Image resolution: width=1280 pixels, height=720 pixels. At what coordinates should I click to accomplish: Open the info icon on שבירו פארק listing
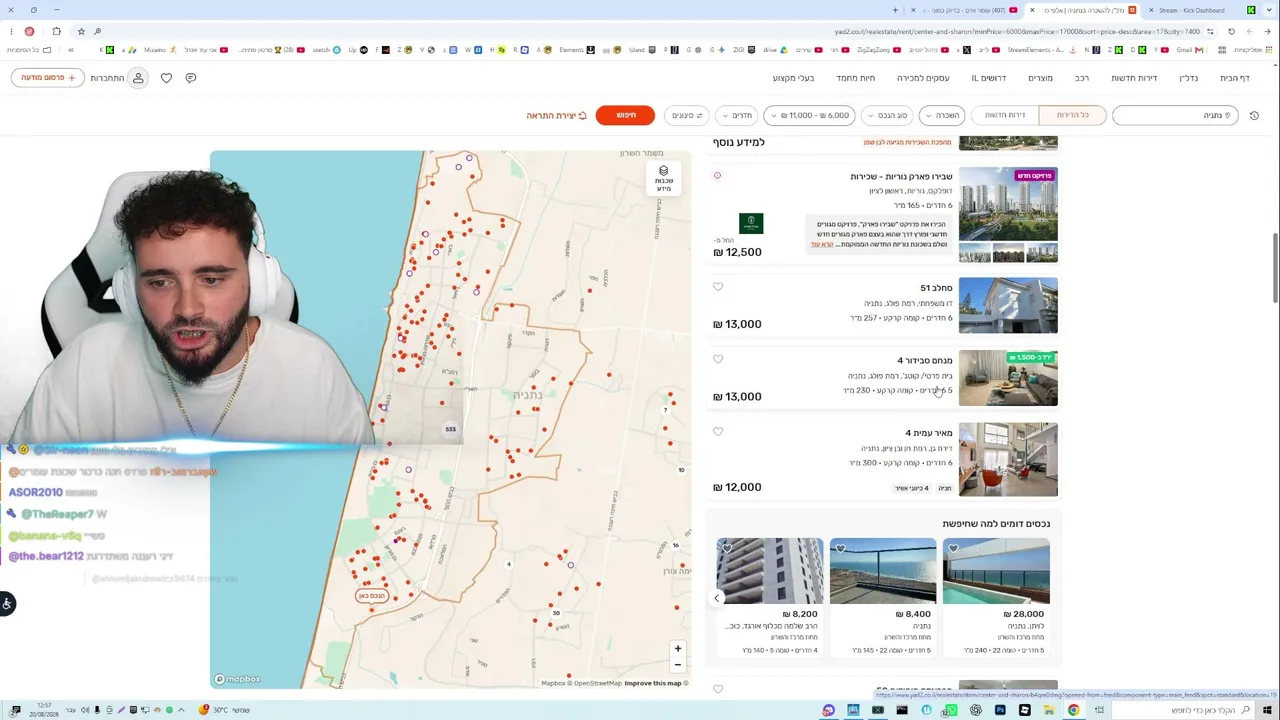(x=717, y=176)
